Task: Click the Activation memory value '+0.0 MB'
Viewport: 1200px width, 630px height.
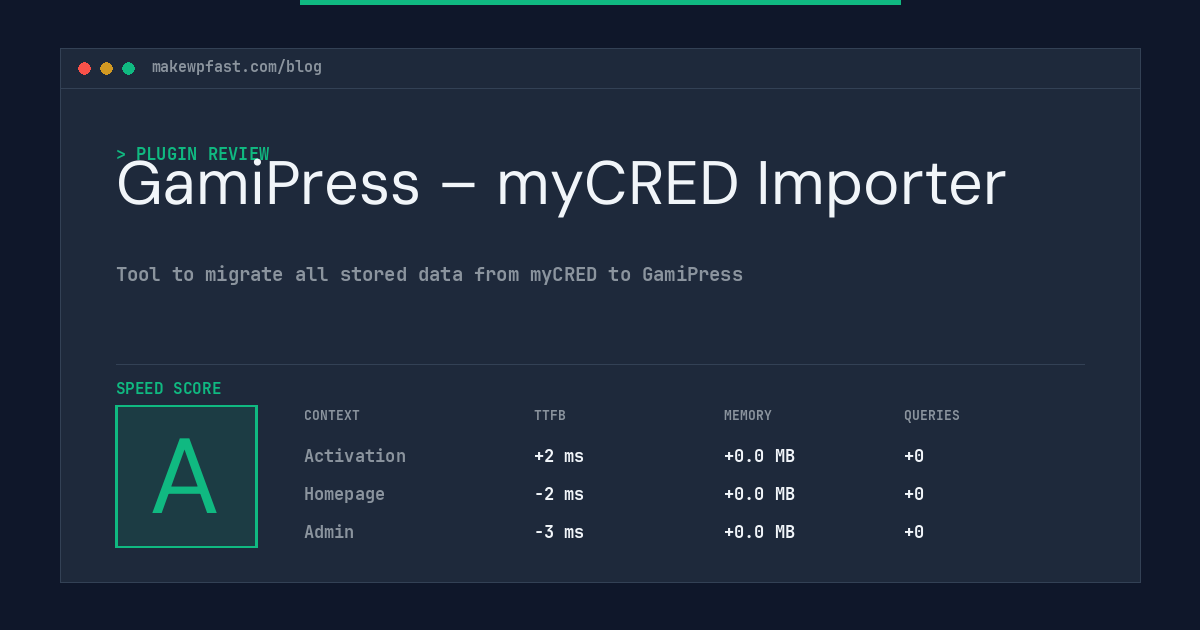Action: point(759,456)
